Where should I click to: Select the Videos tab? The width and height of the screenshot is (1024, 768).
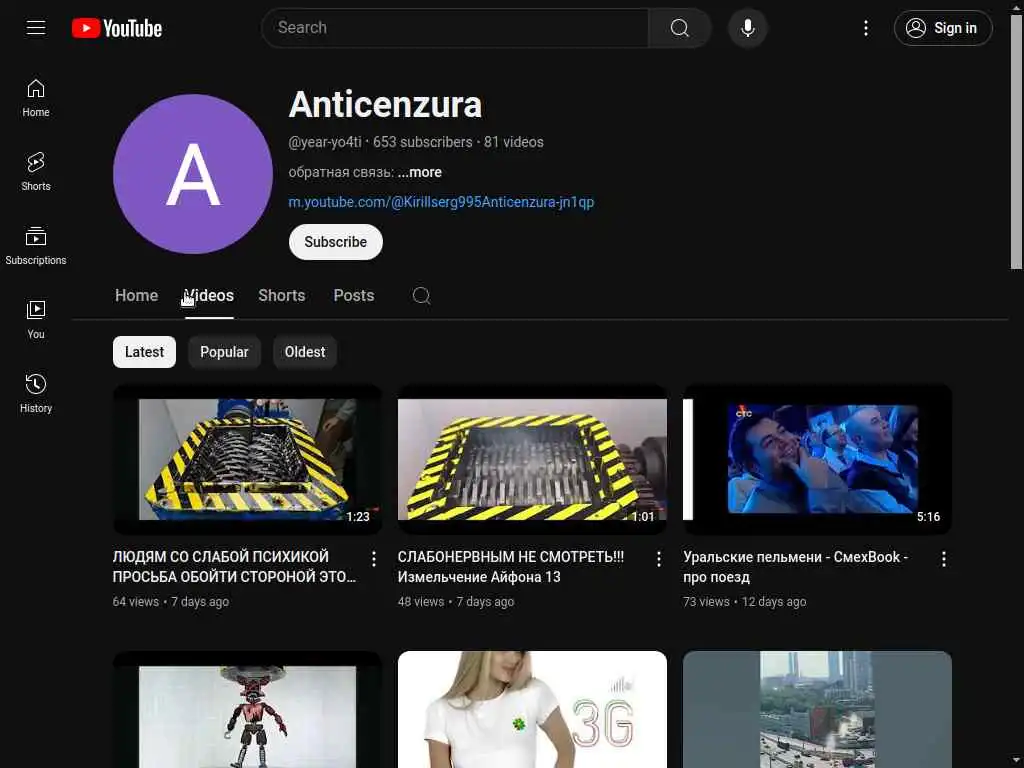click(209, 296)
